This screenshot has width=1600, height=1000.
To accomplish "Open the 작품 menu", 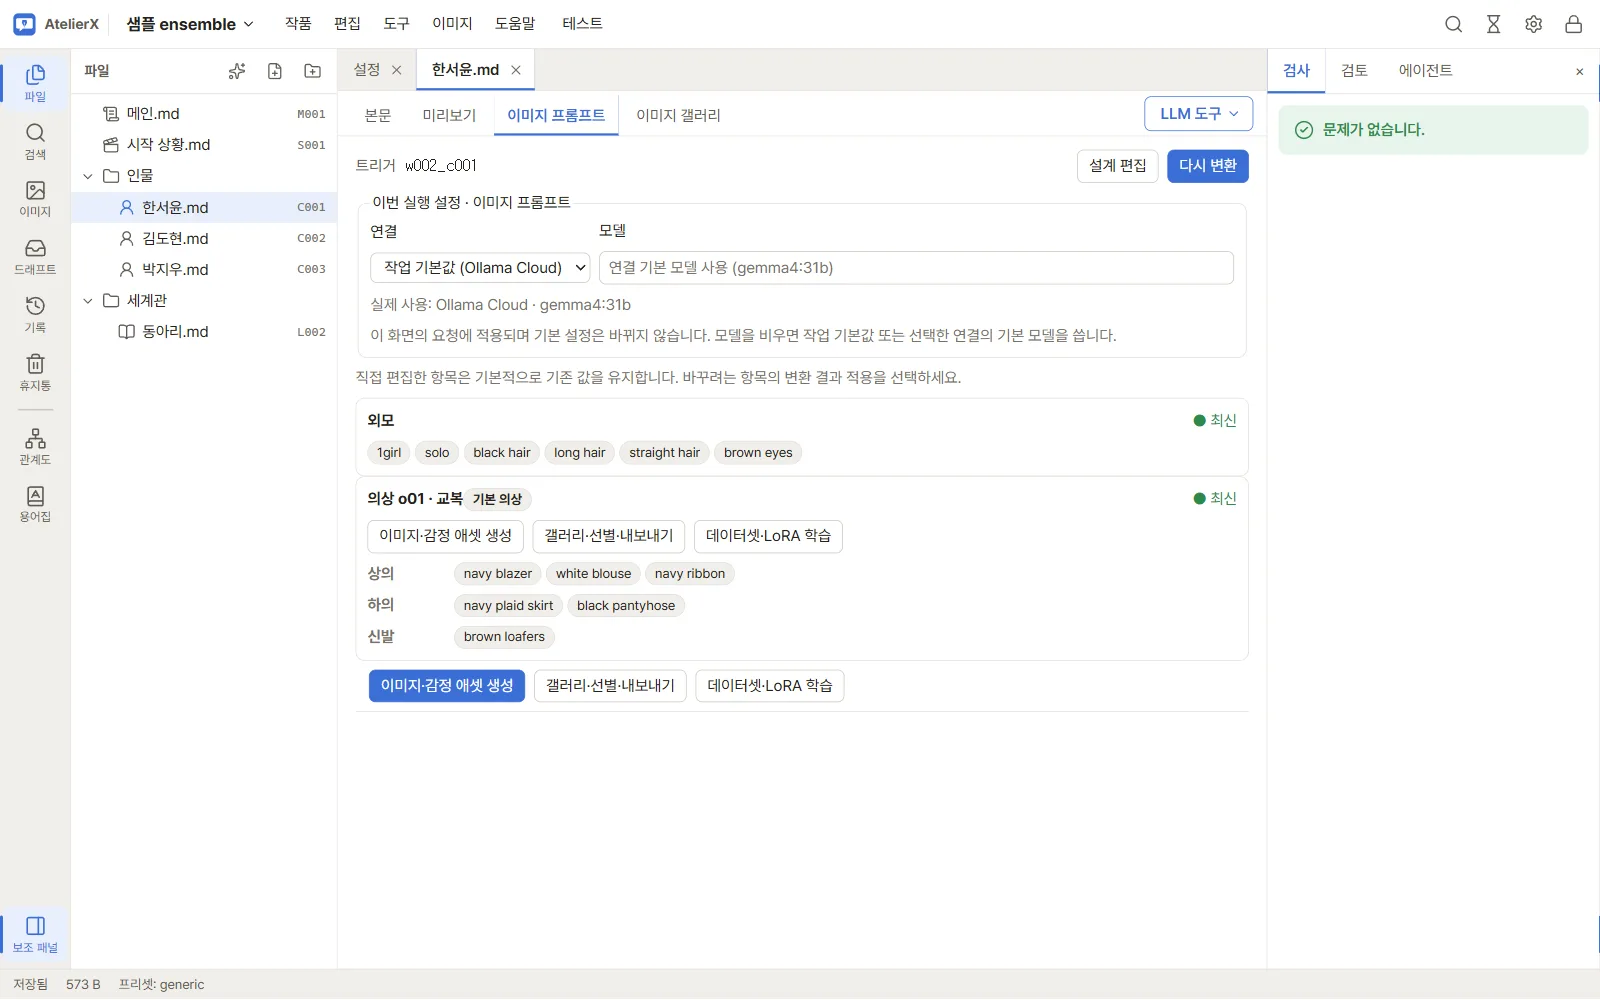I will 298,24.
